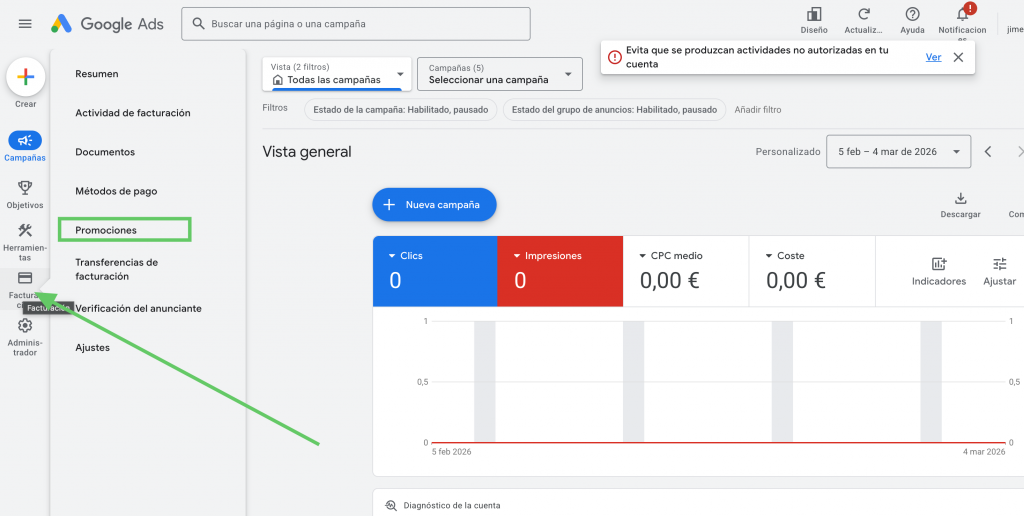The height and width of the screenshot is (516, 1024).
Task: Open Administrador gear icon
Action: pyautogui.click(x=25, y=326)
